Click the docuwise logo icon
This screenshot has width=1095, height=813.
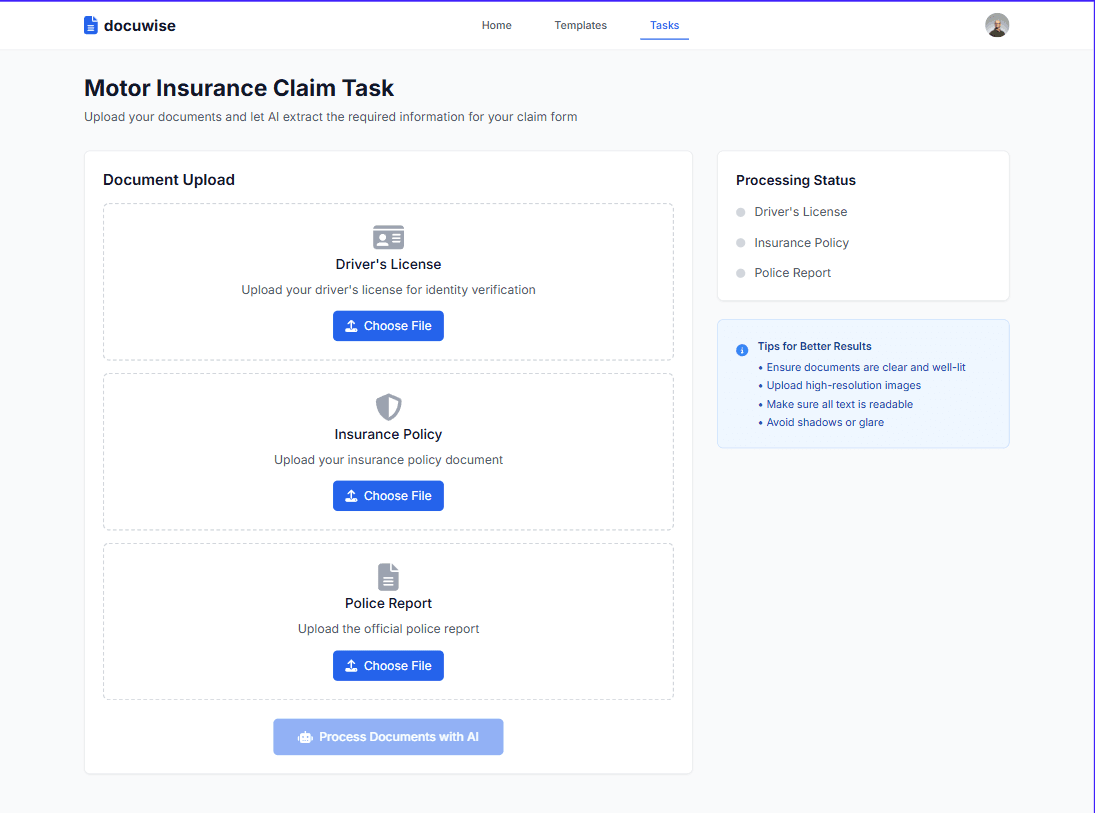[90, 25]
